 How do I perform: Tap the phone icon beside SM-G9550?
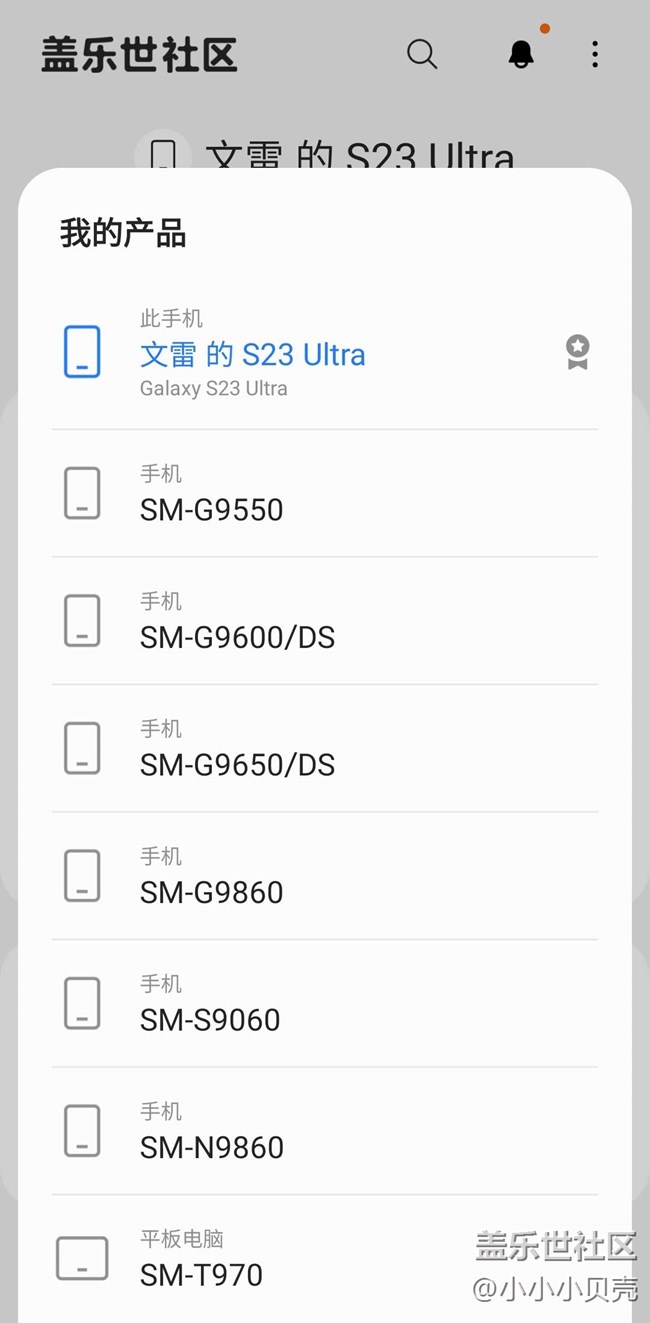[82, 493]
